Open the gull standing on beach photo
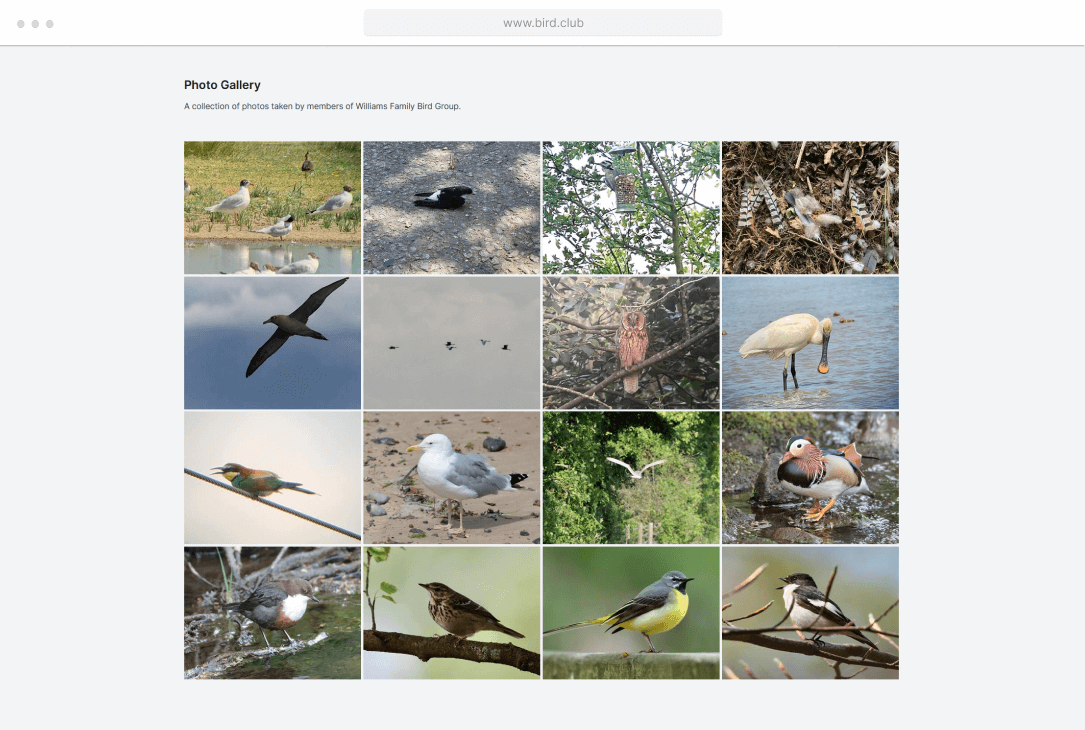 (x=451, y=477)
